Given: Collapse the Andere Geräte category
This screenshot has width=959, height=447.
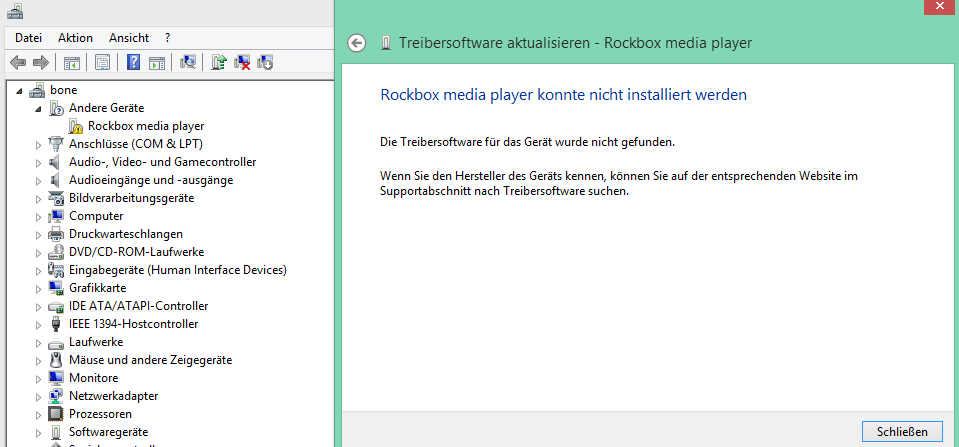Looking at the screenshot, I should pyautogui.click(x=39, y=109).
